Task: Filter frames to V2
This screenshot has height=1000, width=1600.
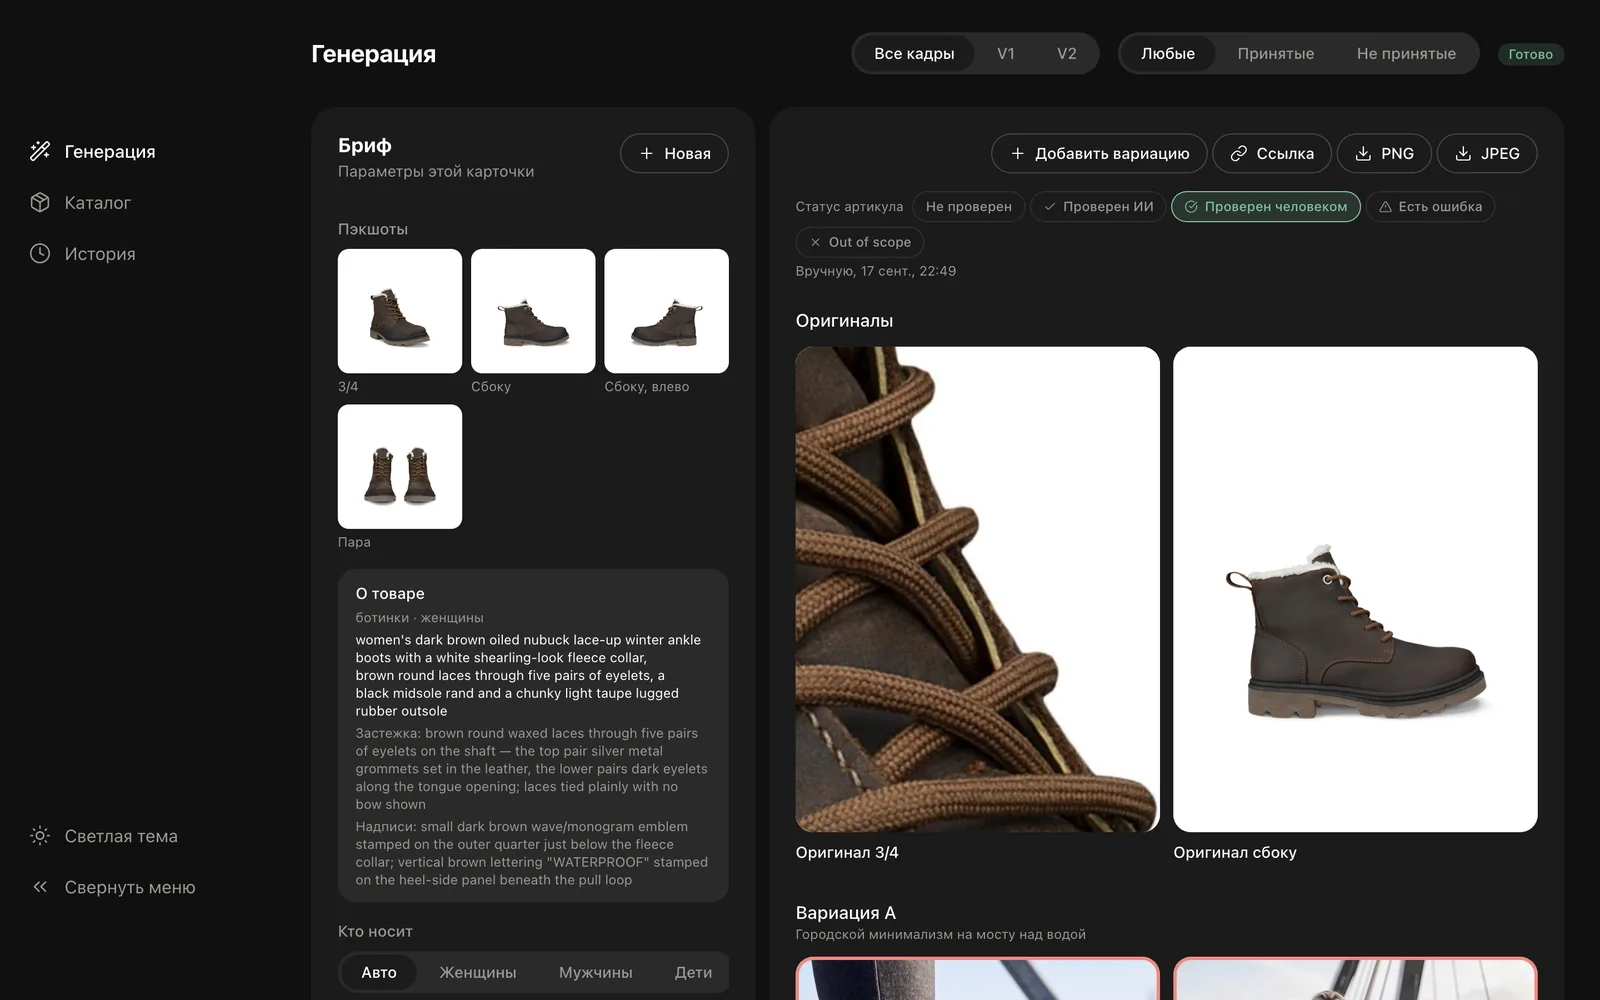Action: tap(1067, 54)
